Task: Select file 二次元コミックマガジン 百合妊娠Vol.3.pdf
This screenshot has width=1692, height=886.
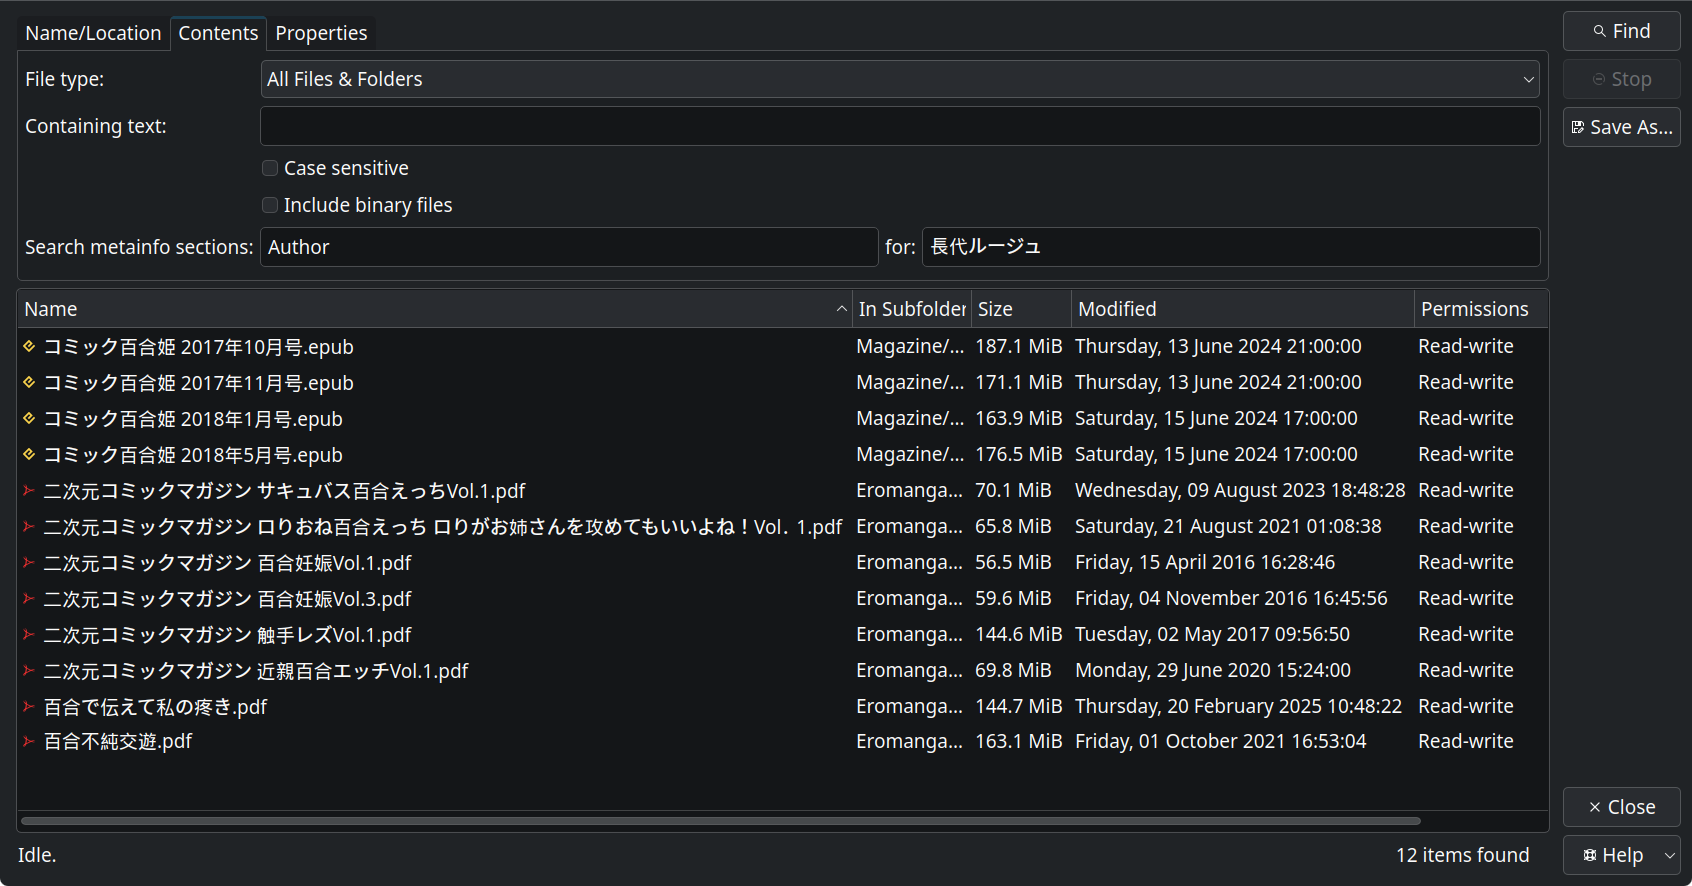Action: tap(227, 599)
